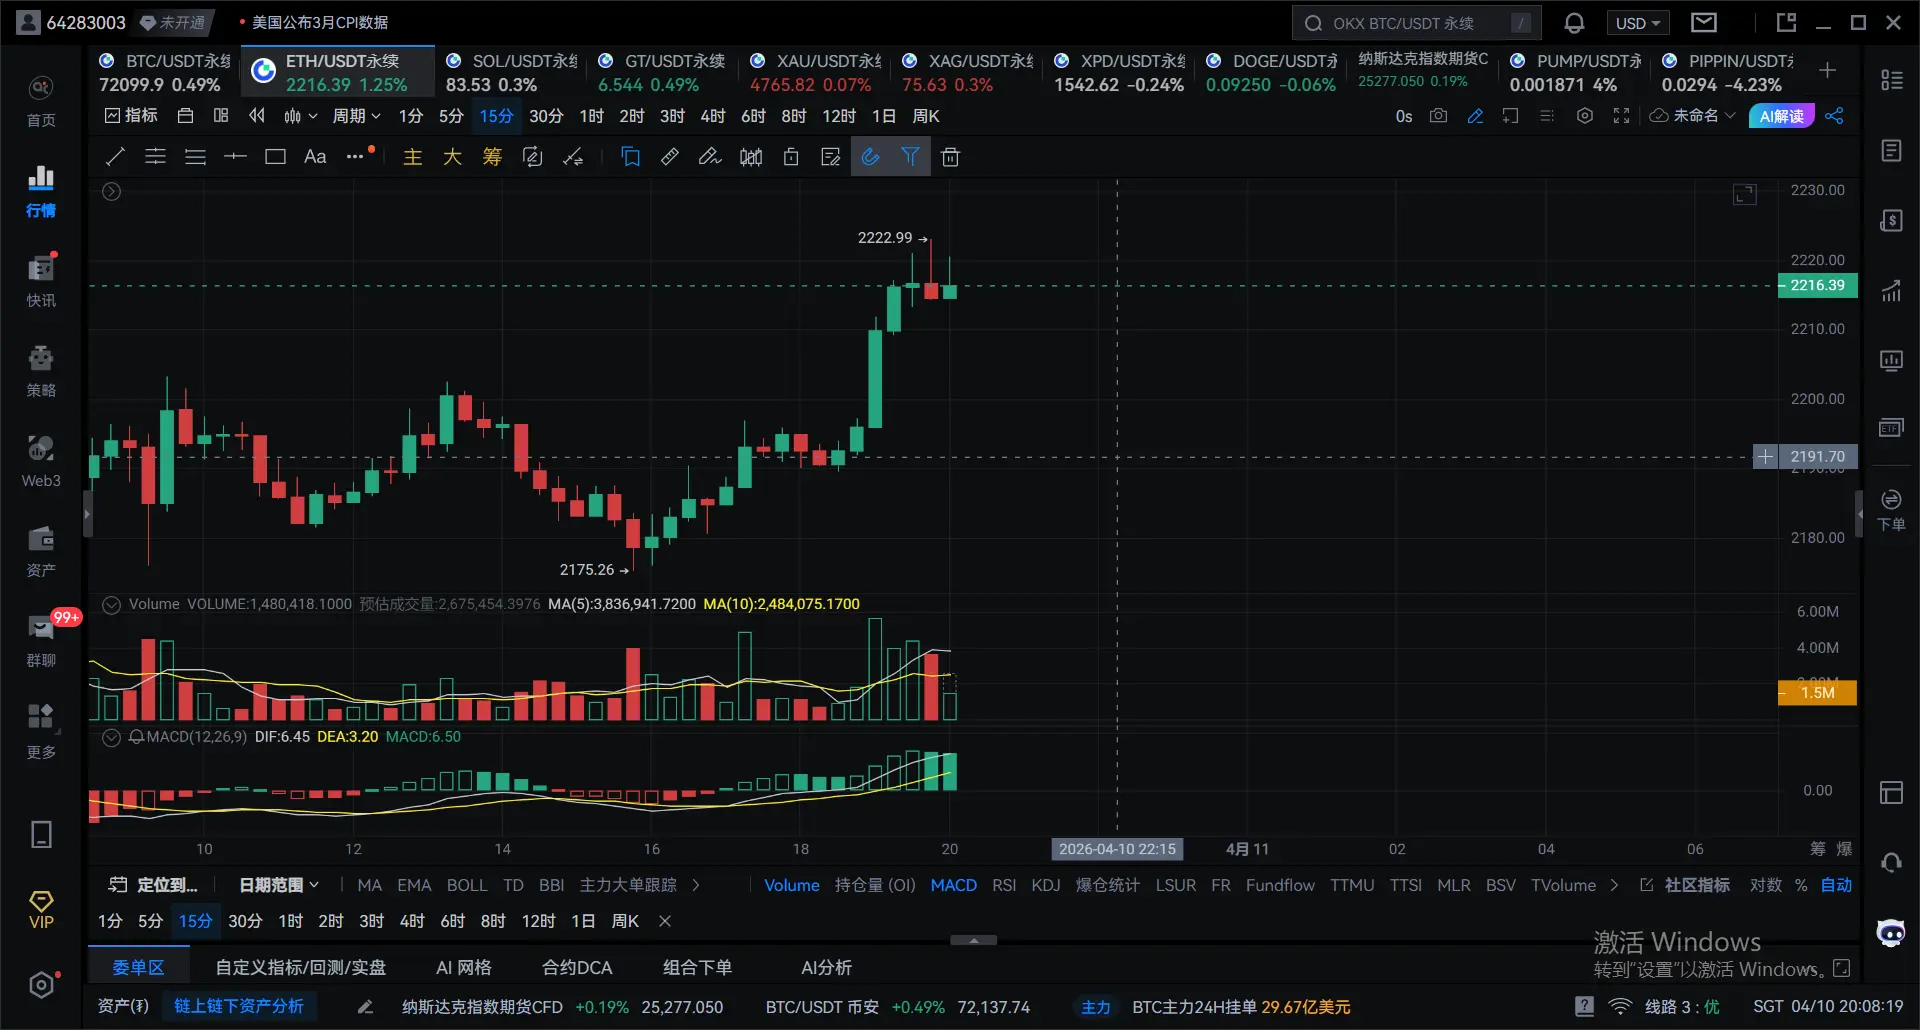Image resolution: width=1920 pixels, height=1030 pixels.
Task: Toggle the 主 main-force overlay button
Action: [x=413, y=156]
